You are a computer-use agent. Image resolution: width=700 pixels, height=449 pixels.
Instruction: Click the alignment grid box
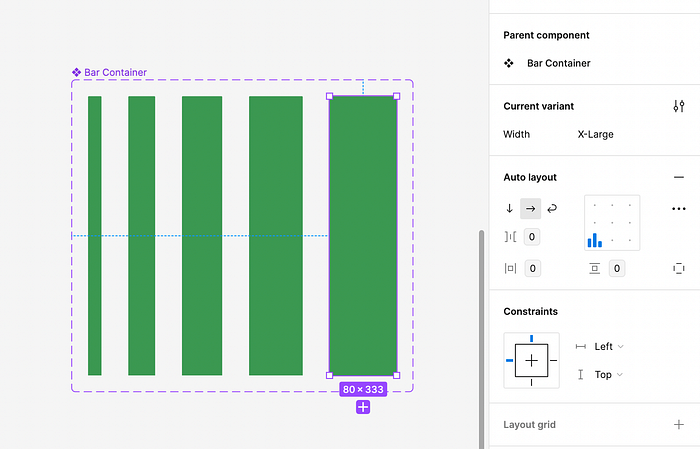pyautogui.click(x=612, y=223)
